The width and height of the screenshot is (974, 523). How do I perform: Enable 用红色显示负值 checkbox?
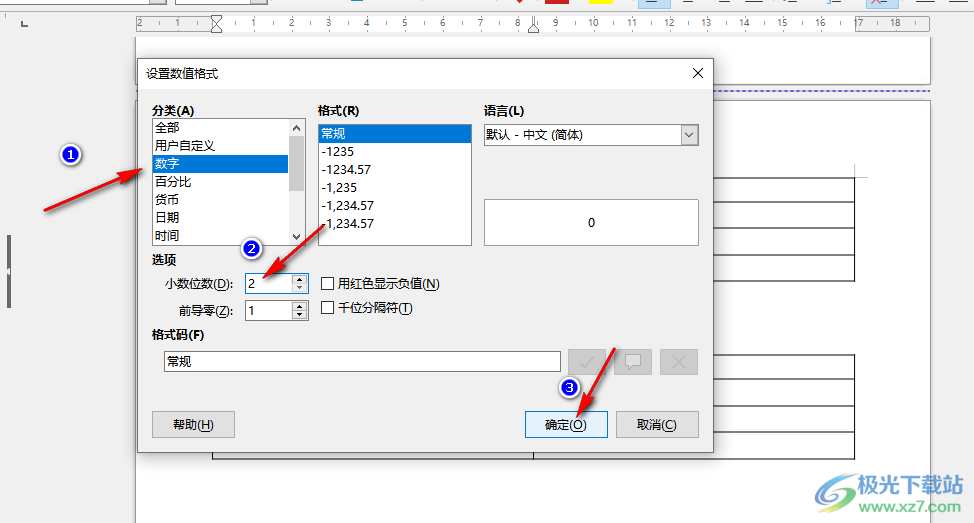[x=327, y=284]
